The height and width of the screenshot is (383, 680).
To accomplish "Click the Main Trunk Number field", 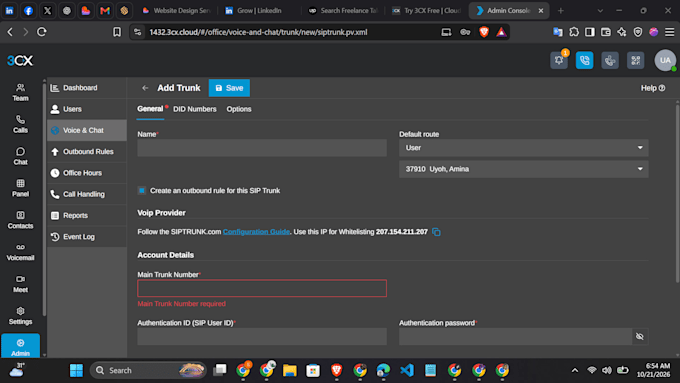I will (x=262, y=288).
